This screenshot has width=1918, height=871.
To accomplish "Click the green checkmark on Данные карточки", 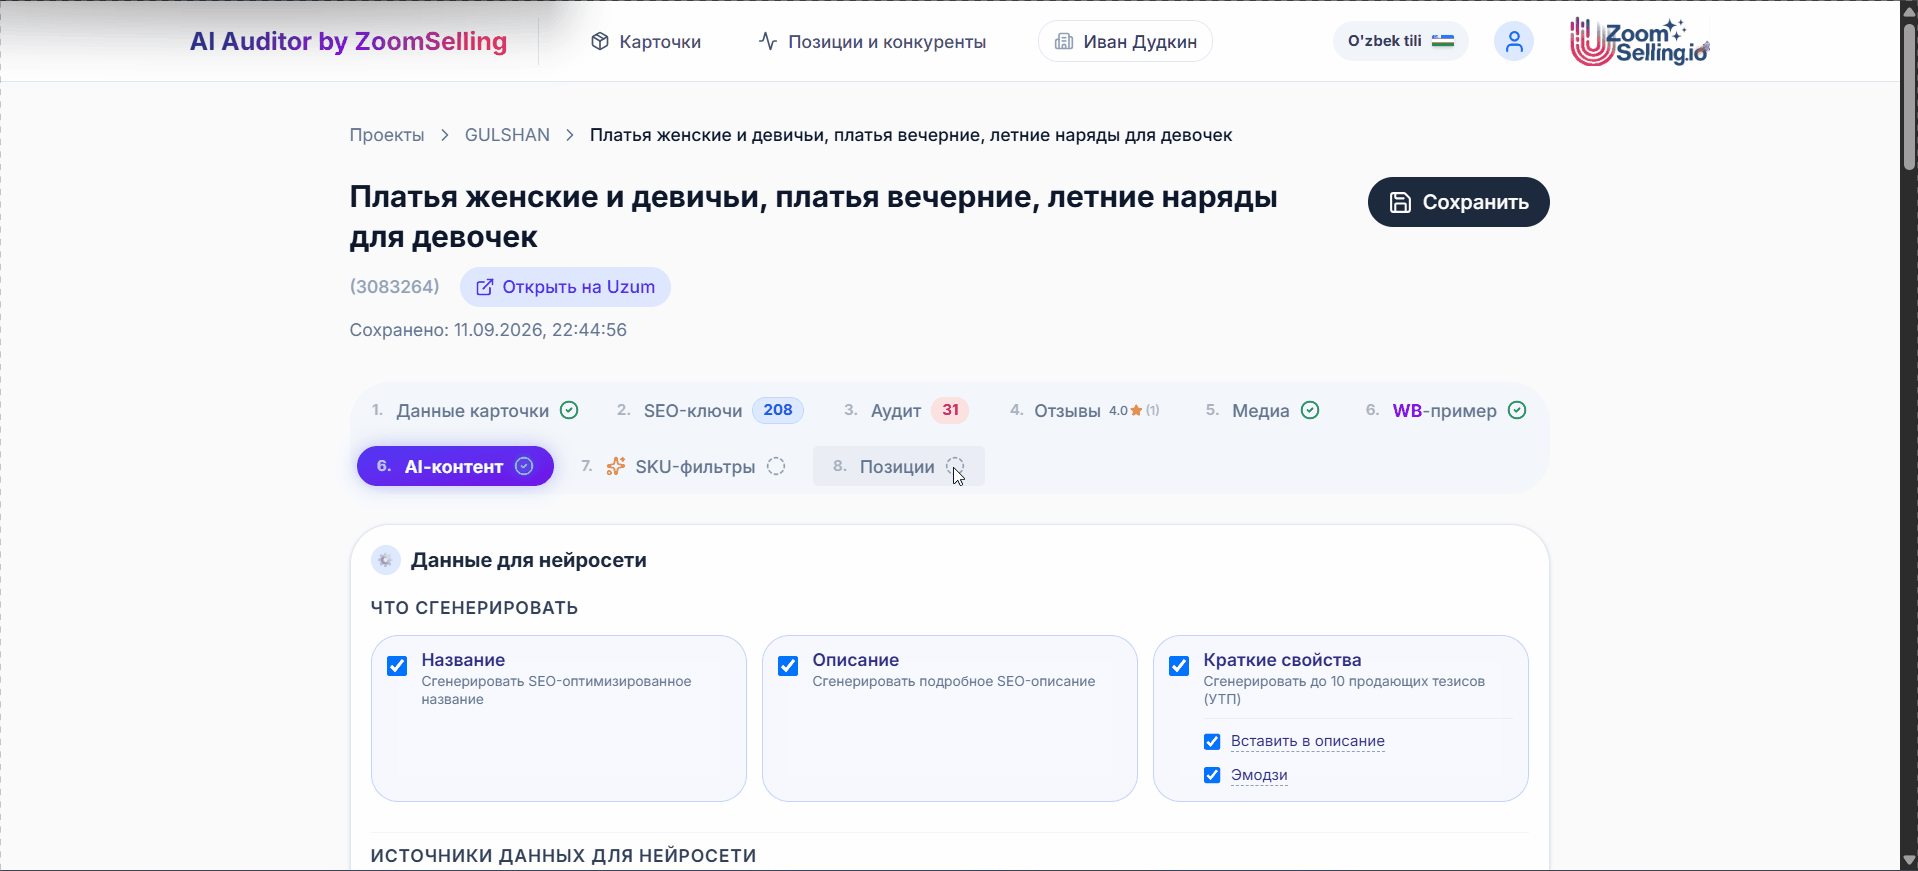I will click(569, 410).
